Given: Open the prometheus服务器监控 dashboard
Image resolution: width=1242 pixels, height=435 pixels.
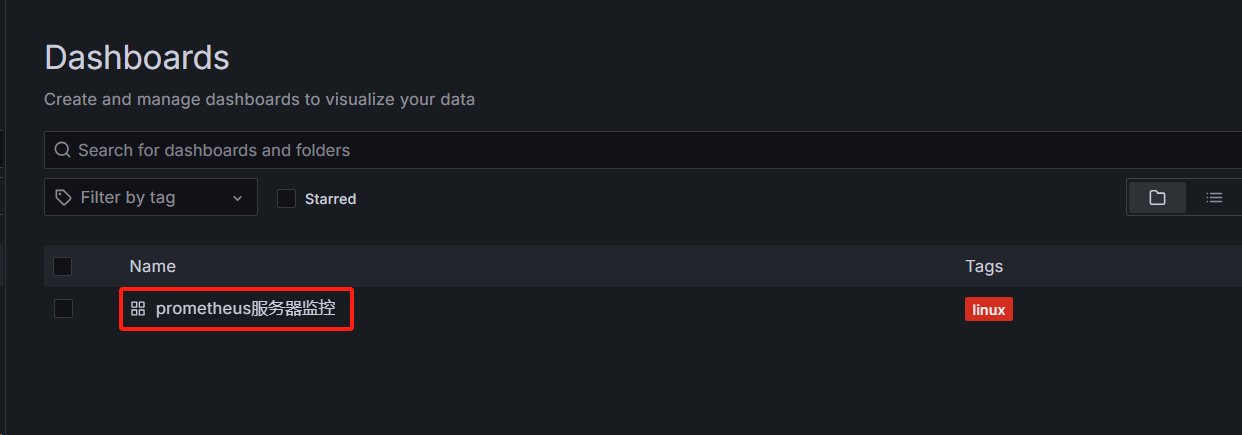Looking at the screenshot, I should (x=245, y=309).
